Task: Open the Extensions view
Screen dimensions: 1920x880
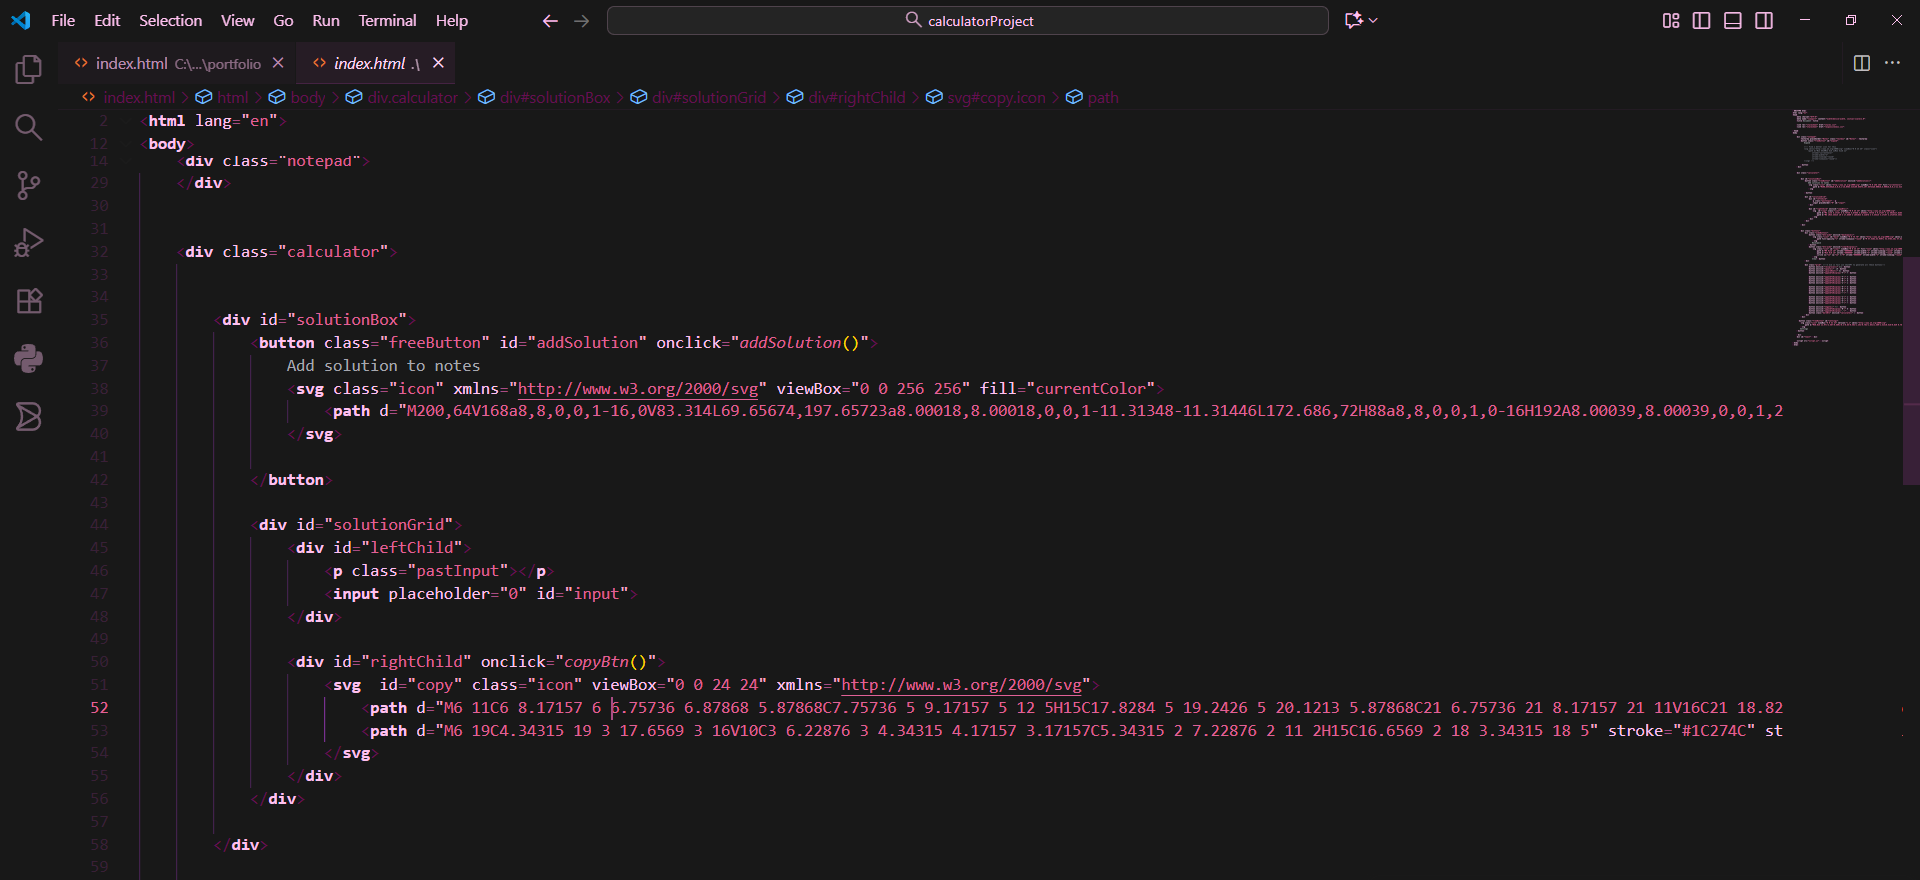Action: (29, 301)
